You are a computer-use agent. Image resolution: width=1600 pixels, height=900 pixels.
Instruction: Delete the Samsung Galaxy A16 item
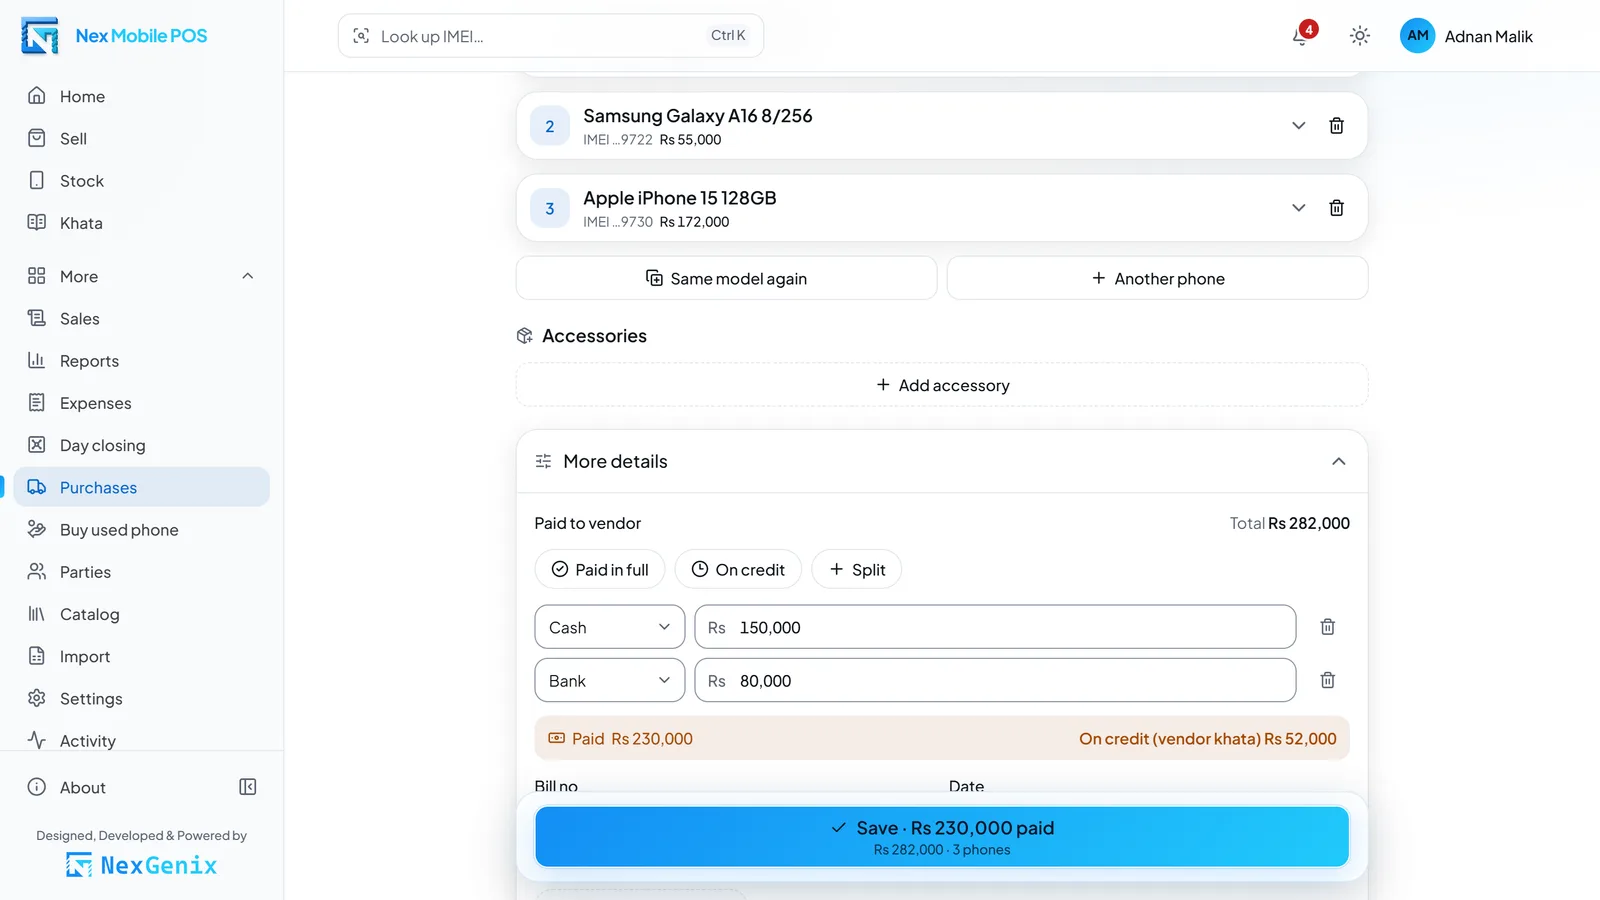(x=1336, y=126)
